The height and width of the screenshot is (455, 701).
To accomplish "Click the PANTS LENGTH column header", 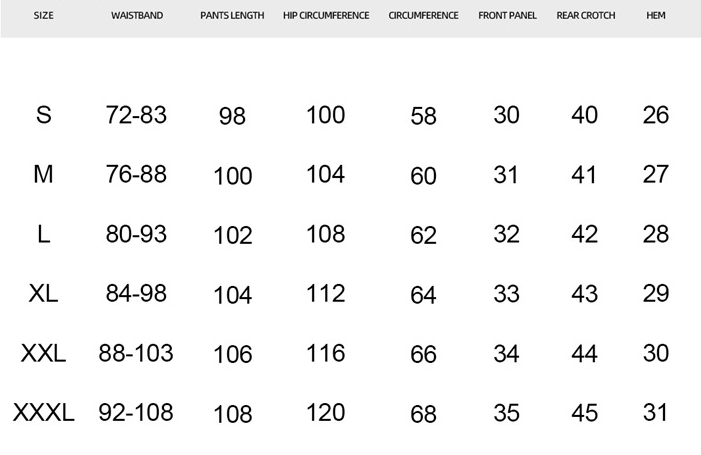I will (x=232, y=16).
